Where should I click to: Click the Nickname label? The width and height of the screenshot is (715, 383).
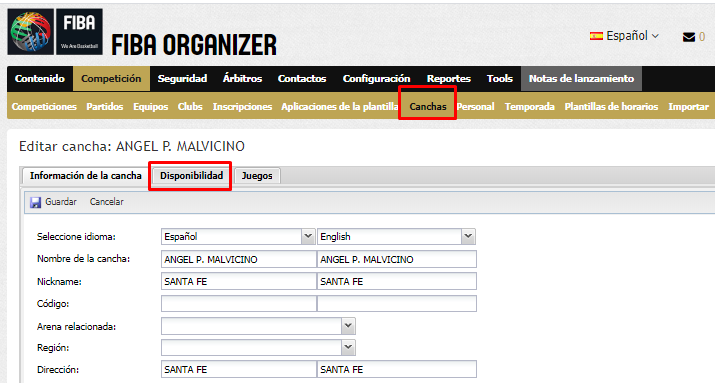[x=59, y=282]
